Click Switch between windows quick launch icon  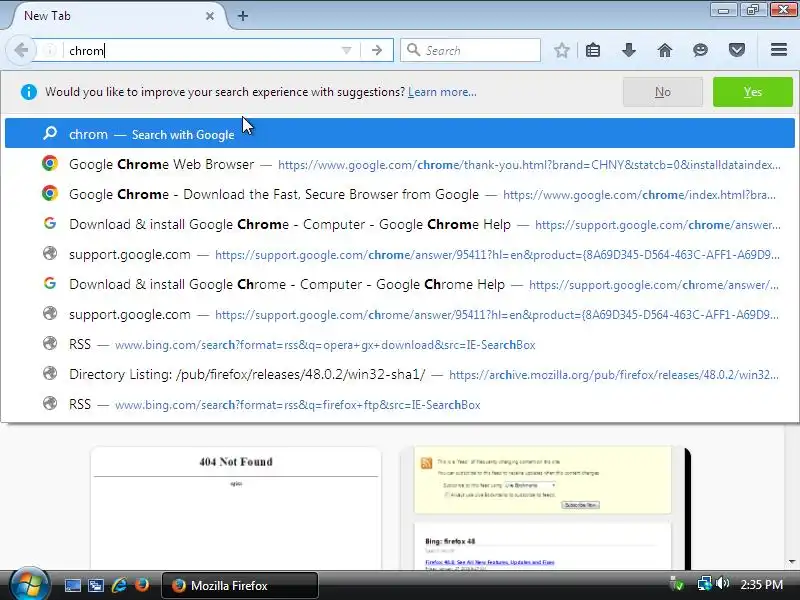[x=95, y=585]
